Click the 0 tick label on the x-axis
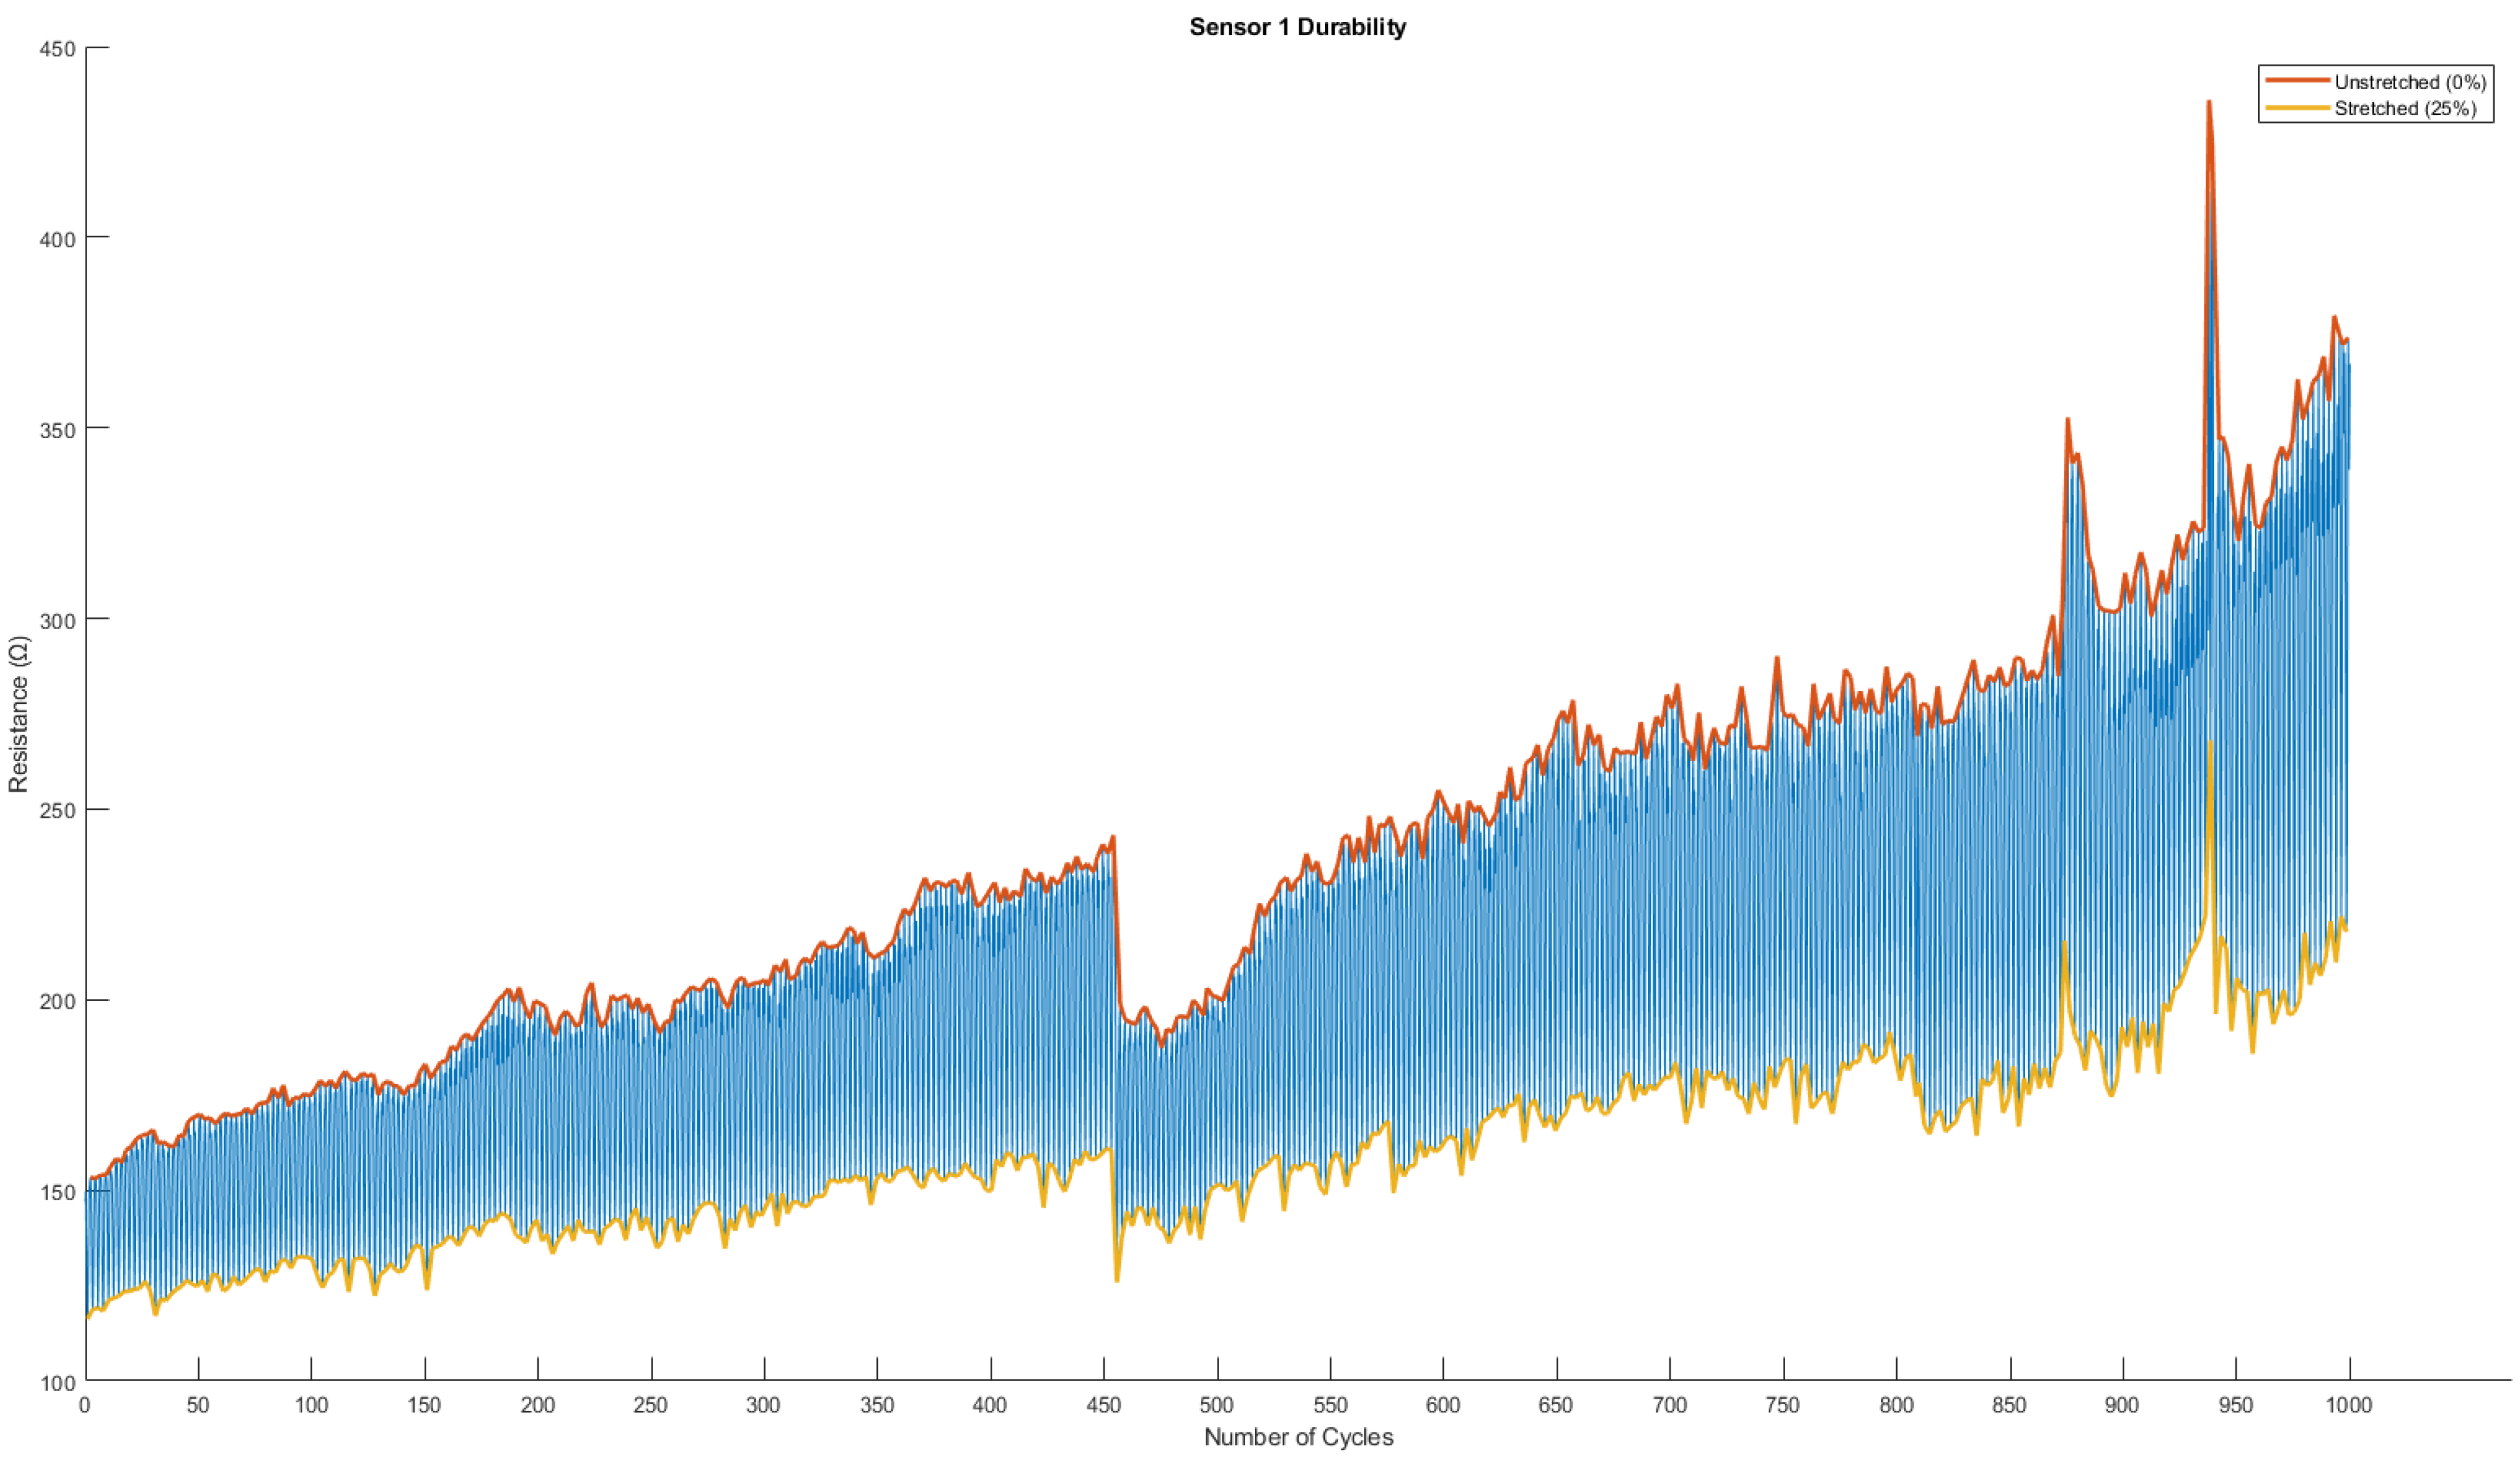2520x1463 pixels. pyautogui.click(x=85, y=1406)
